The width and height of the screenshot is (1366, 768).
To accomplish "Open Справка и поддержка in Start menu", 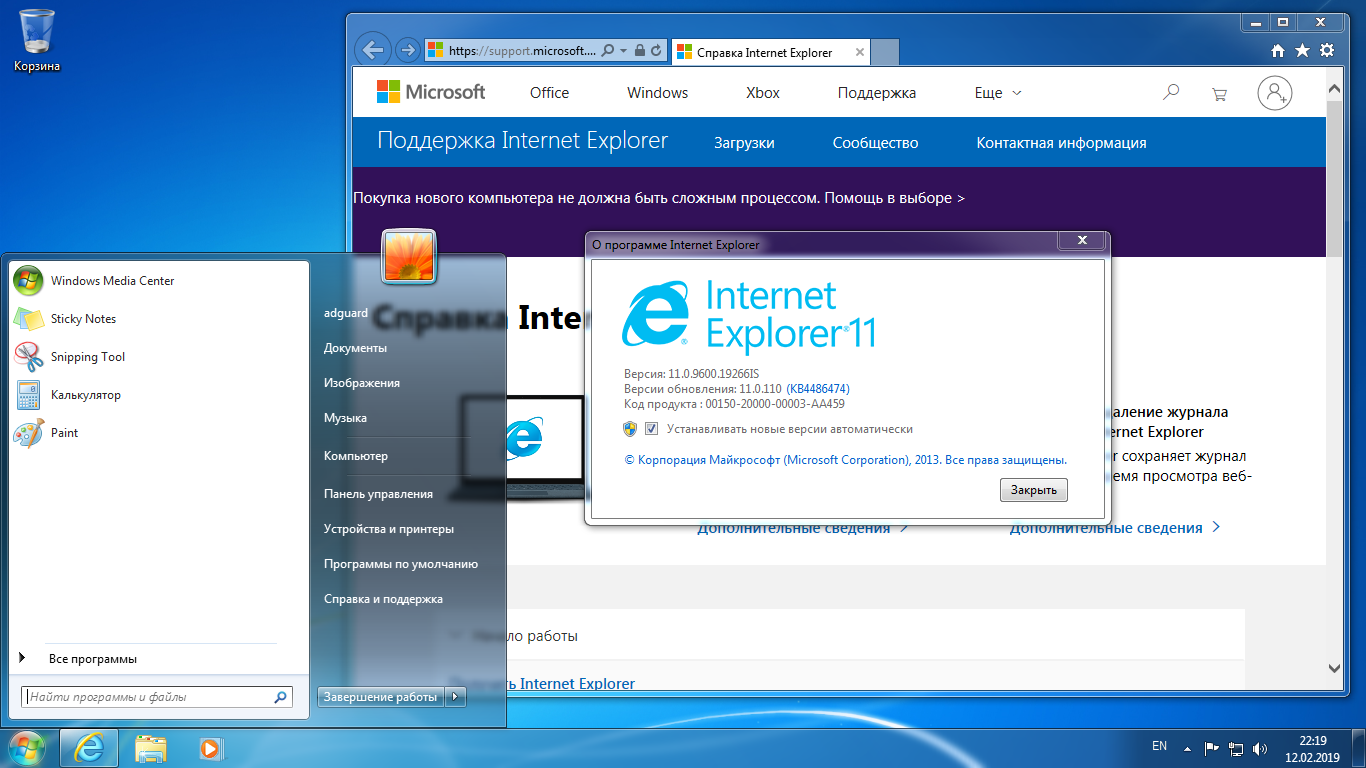I will 383,599.
